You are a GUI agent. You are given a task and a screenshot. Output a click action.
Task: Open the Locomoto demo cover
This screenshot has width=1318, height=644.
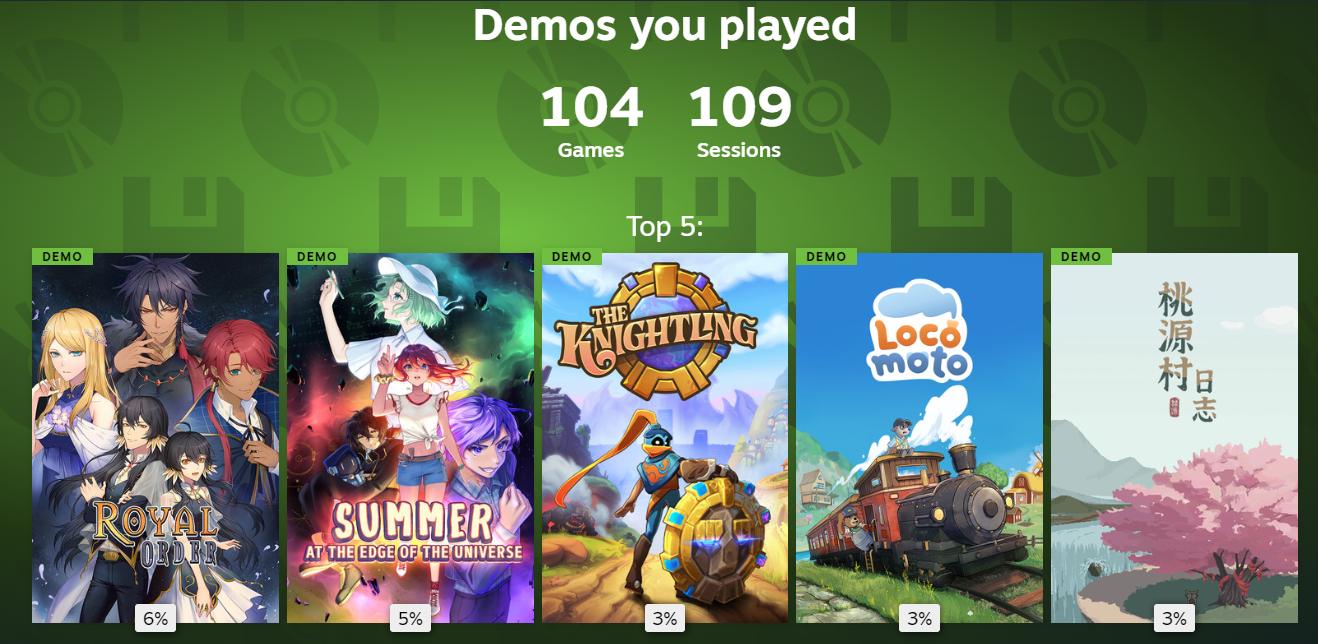click(x=919, y=438)
